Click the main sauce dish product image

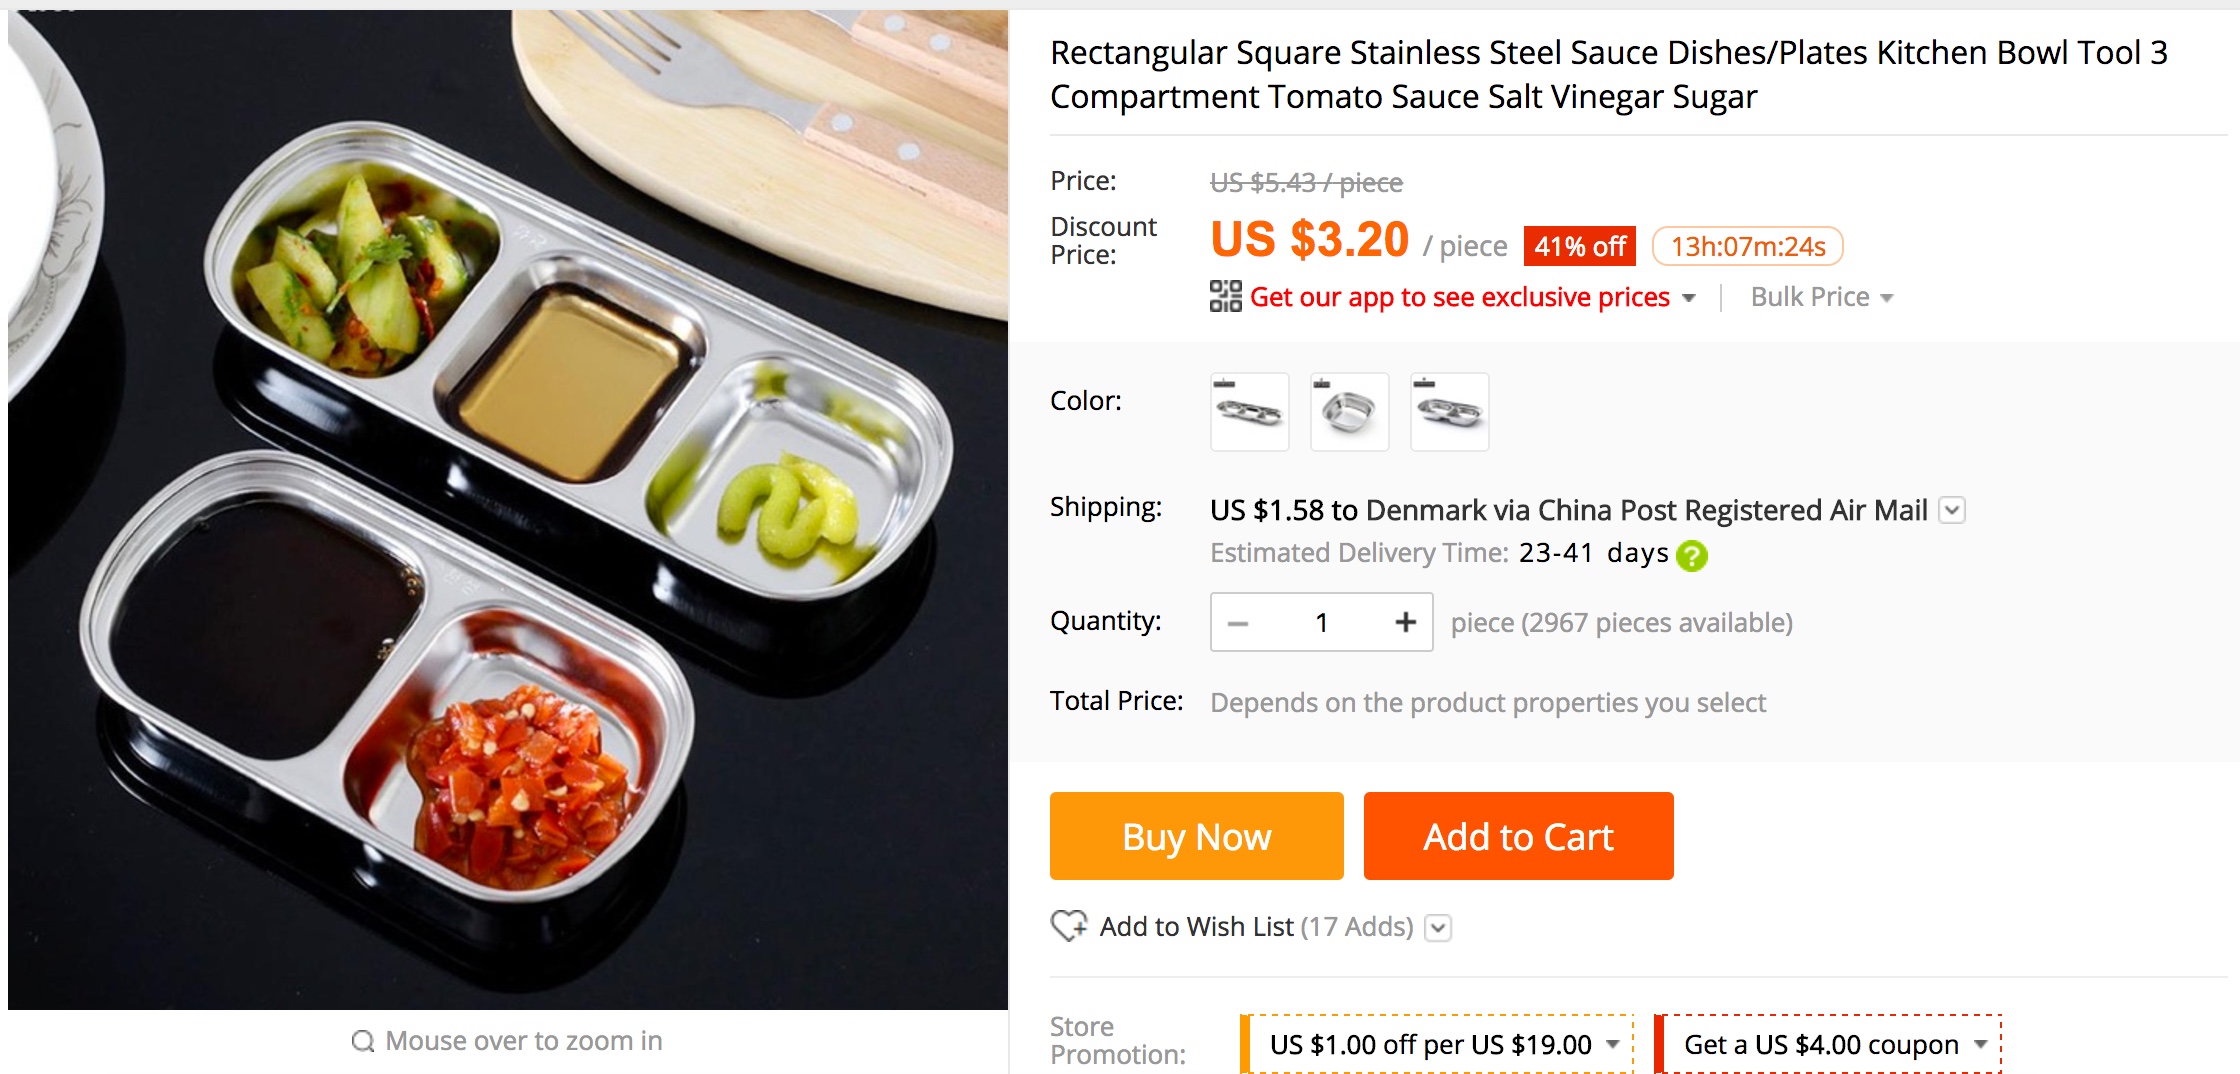point(508,510)
